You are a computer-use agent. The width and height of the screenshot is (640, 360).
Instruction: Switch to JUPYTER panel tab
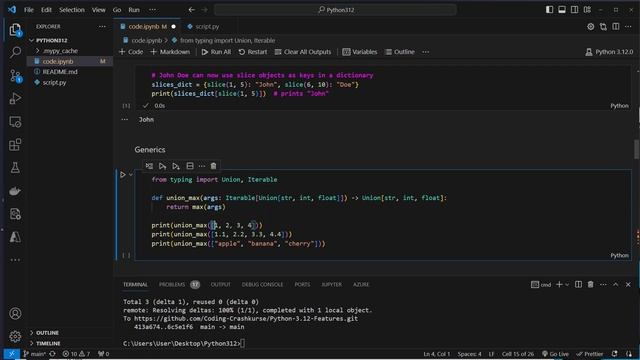(x=331, y=284)
